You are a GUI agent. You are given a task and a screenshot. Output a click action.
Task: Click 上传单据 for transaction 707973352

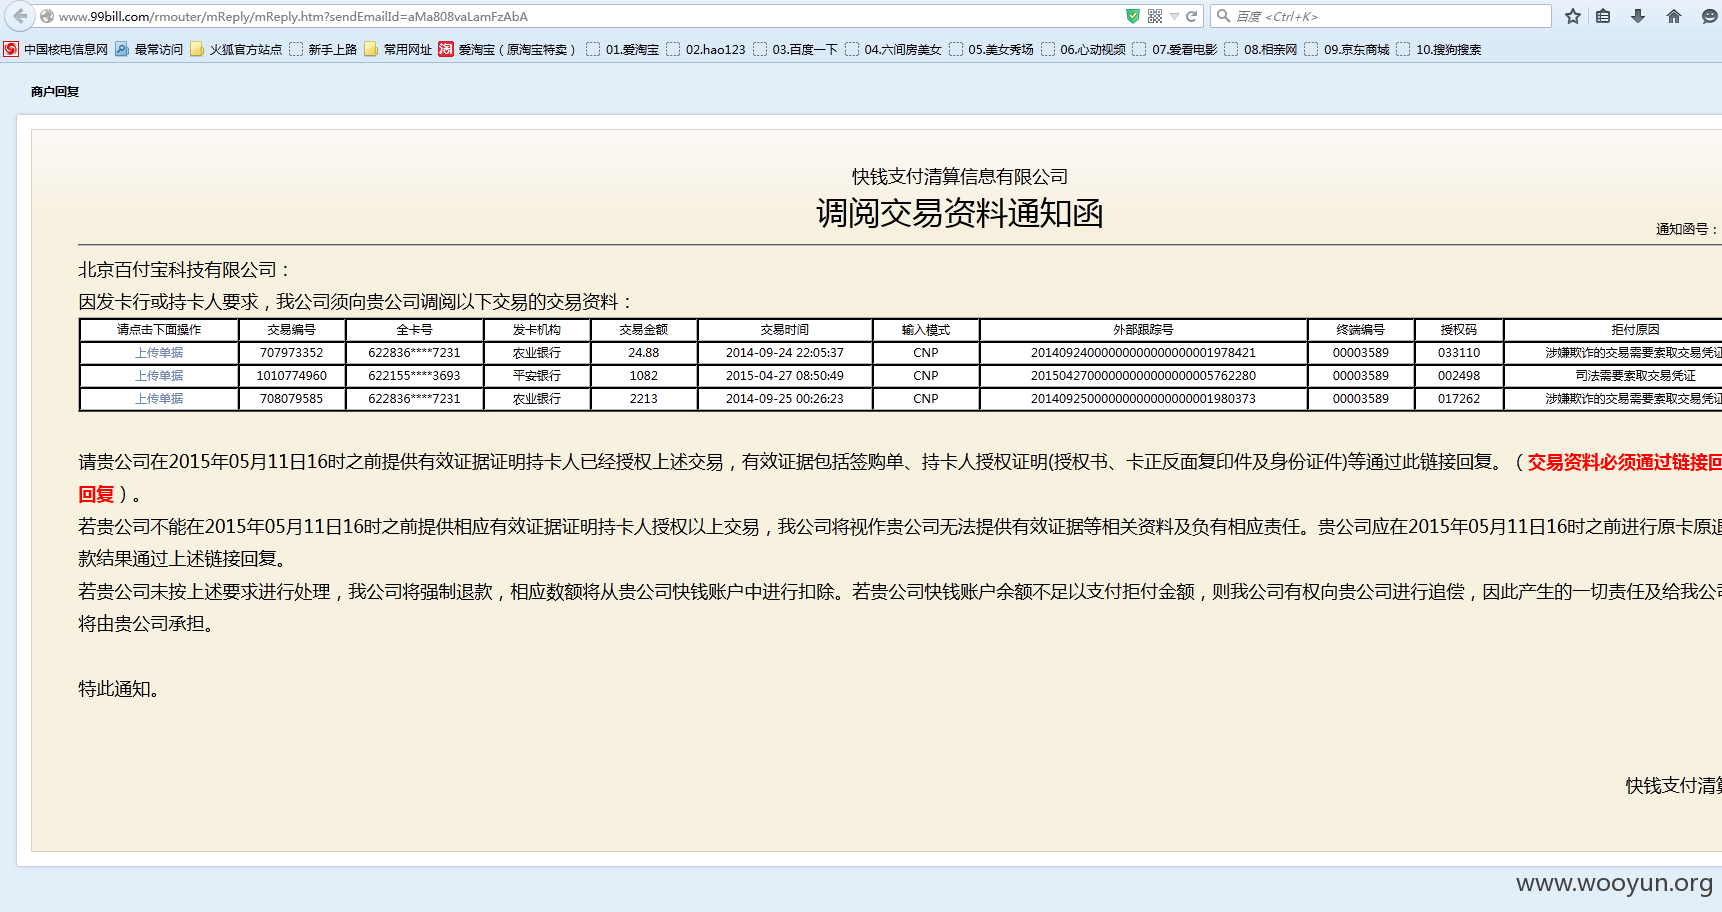pos(159,353)
